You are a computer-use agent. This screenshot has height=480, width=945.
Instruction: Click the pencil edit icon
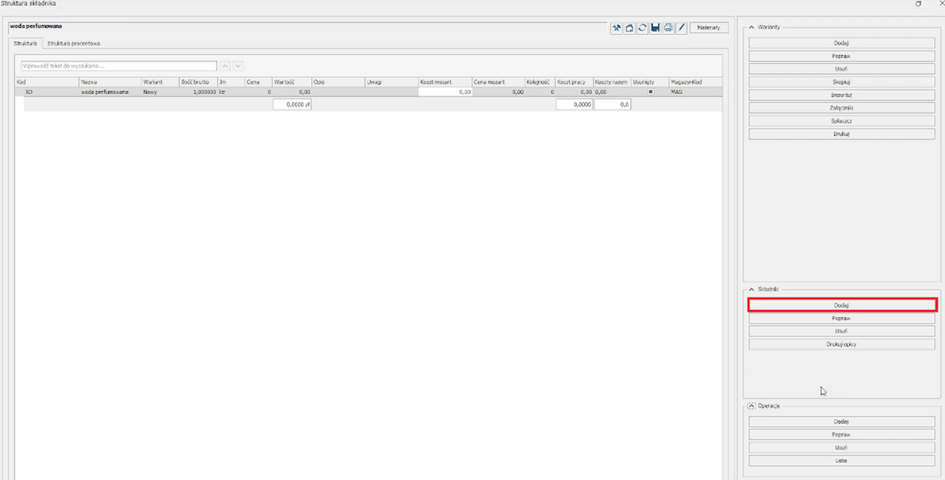(x=681, y=28)
